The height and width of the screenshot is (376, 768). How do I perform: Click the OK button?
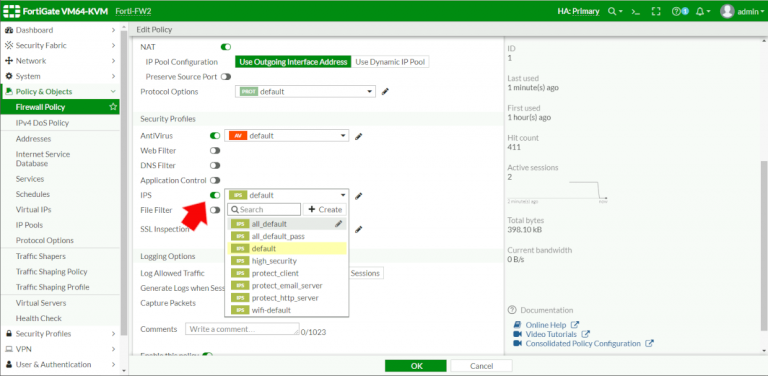pyautogui.click(x=416, y=366)
